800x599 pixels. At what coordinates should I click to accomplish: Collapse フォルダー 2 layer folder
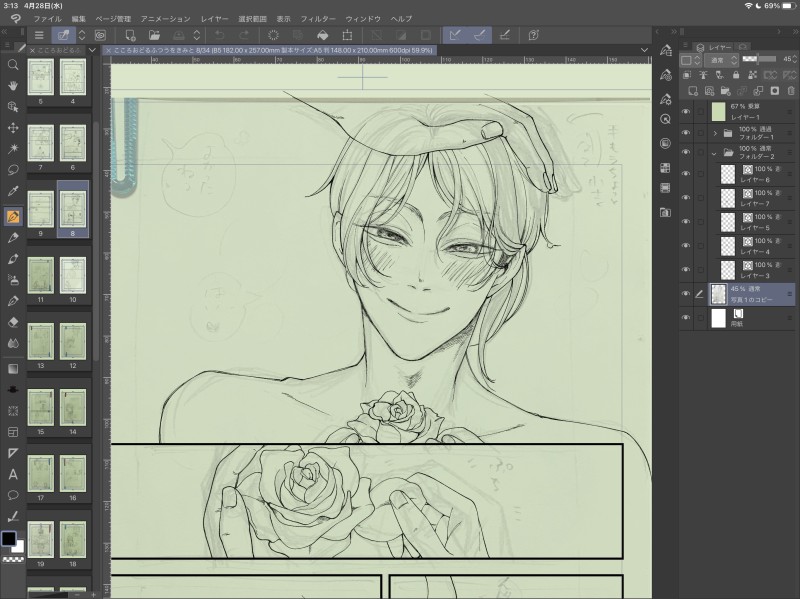[714, 153]
